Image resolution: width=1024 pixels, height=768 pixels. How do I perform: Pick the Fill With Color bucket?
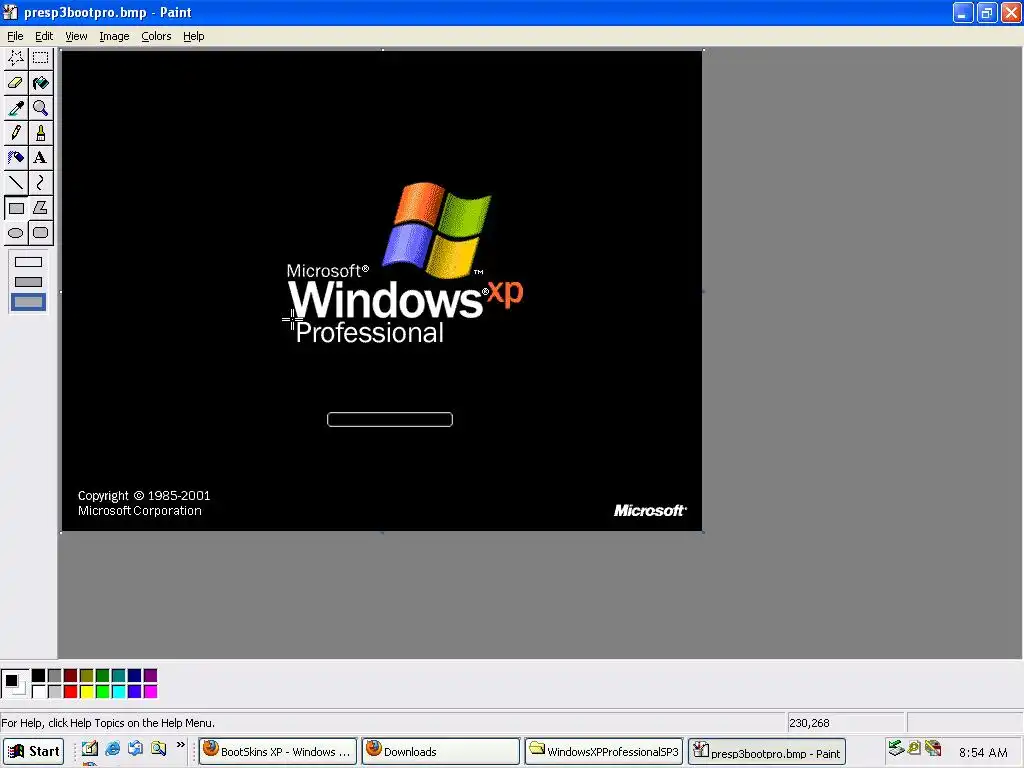tap(40, 83)
